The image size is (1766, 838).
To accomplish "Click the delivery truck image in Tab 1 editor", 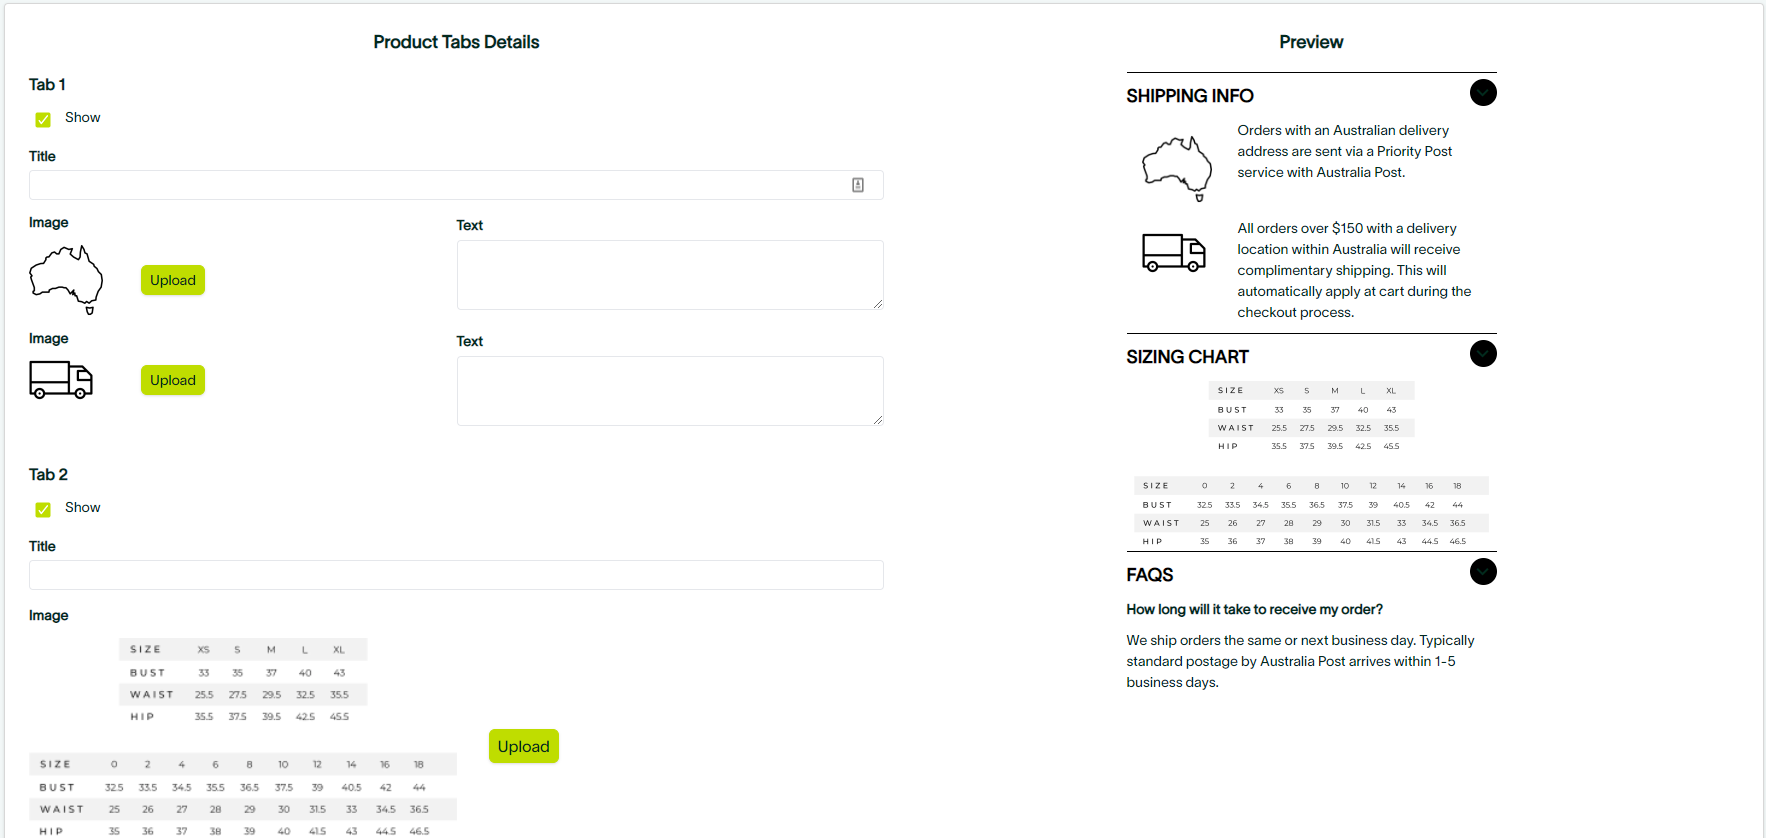I will click(x=61, y=380).
